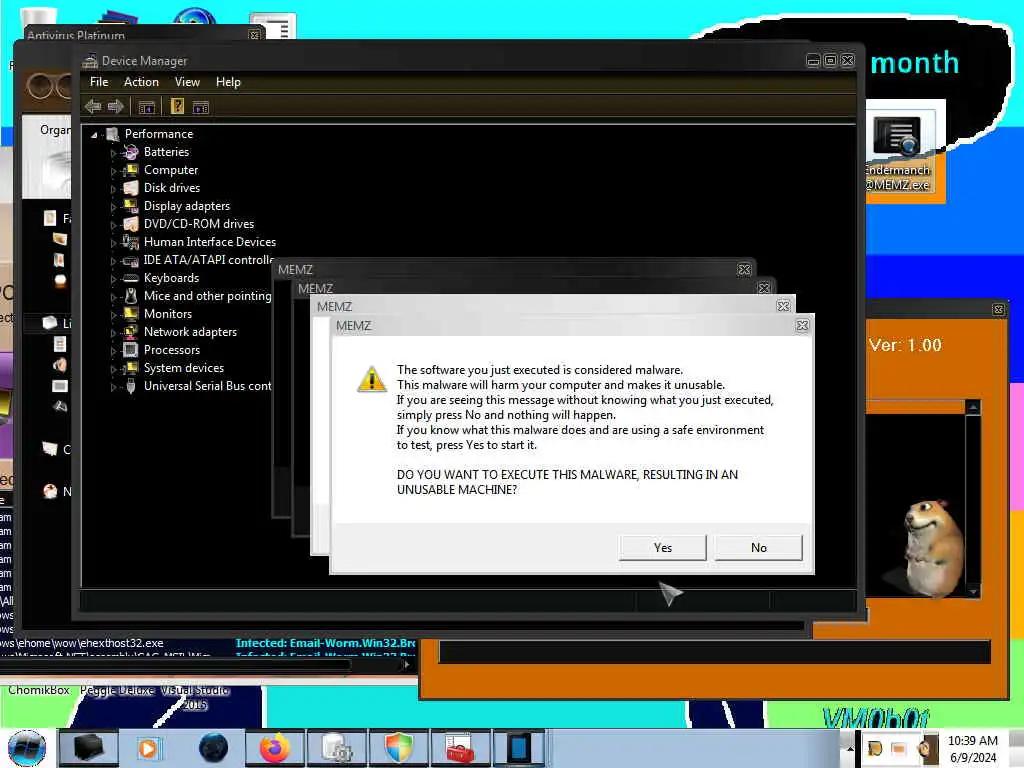Viewport: 1024px width, 768px height.
Task: Click the Back arrow in Device Manager toolbar
Action: 93,106
